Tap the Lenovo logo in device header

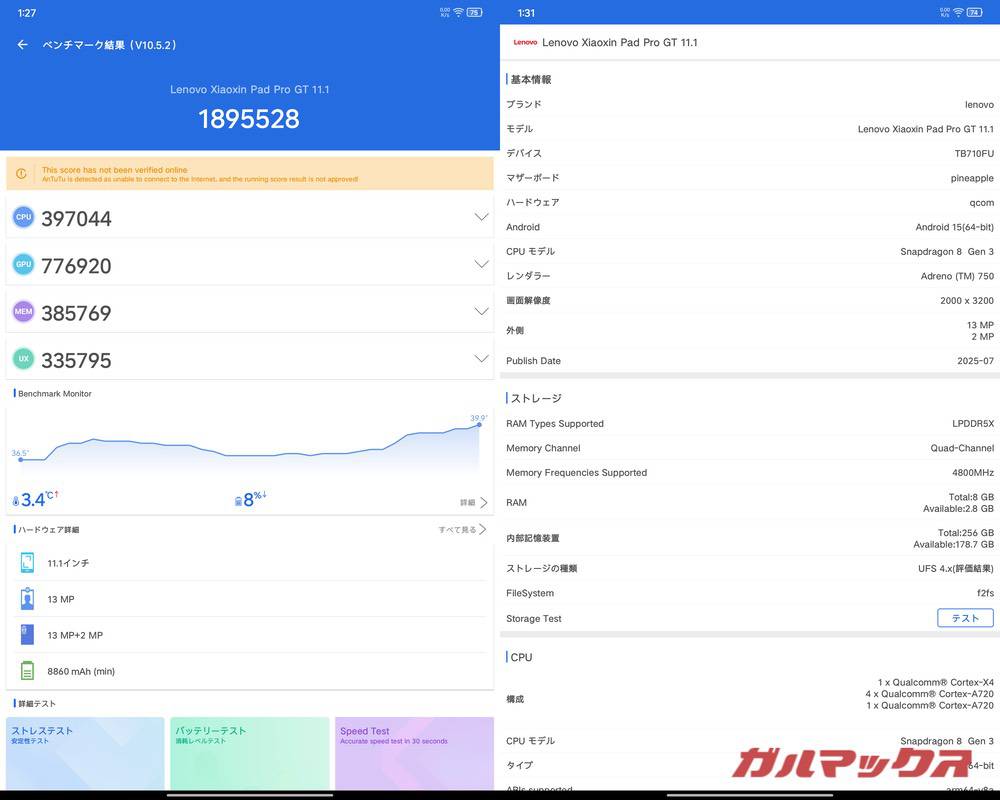pos(525,43)
